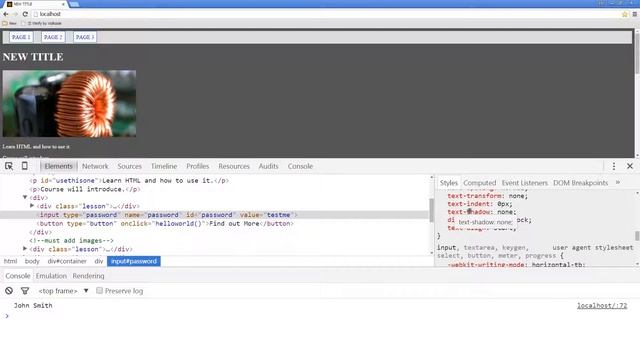The image size is (640, 360).
Task: Open the Console tab in top bar
Action: pos(300,166)
